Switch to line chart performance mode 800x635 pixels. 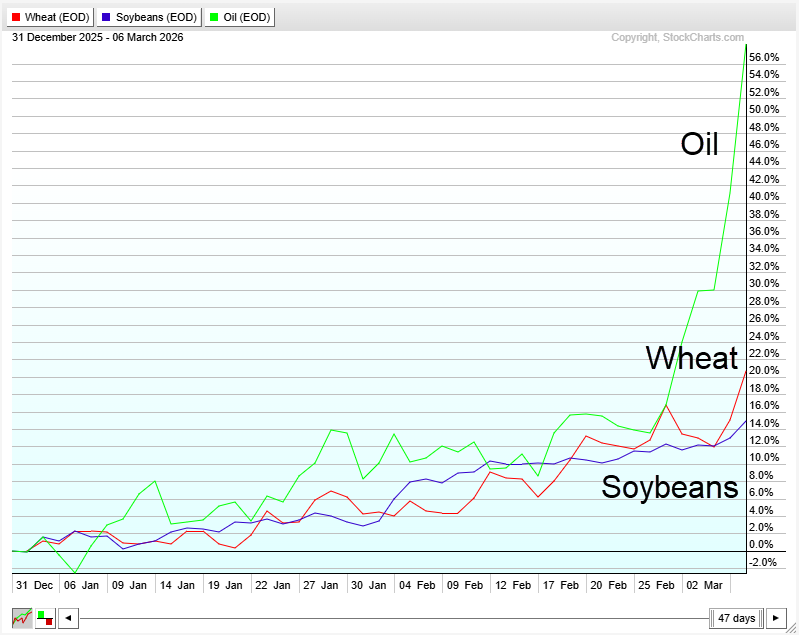(x=21, y=618)
